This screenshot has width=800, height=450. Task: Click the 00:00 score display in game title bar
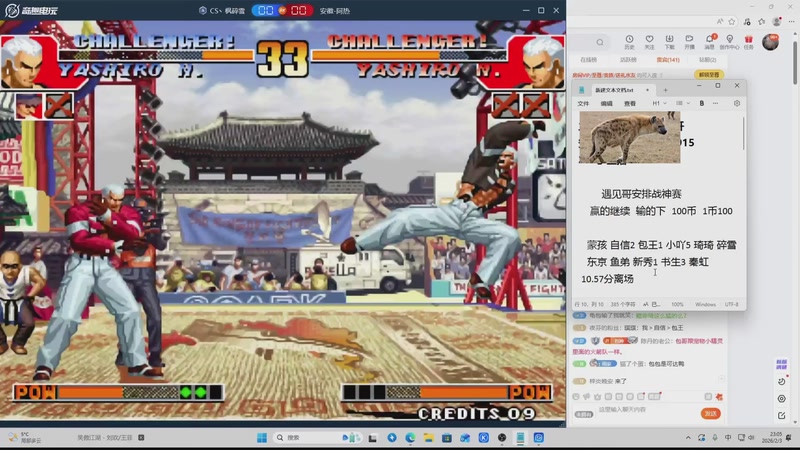click(x=282, y=10)
